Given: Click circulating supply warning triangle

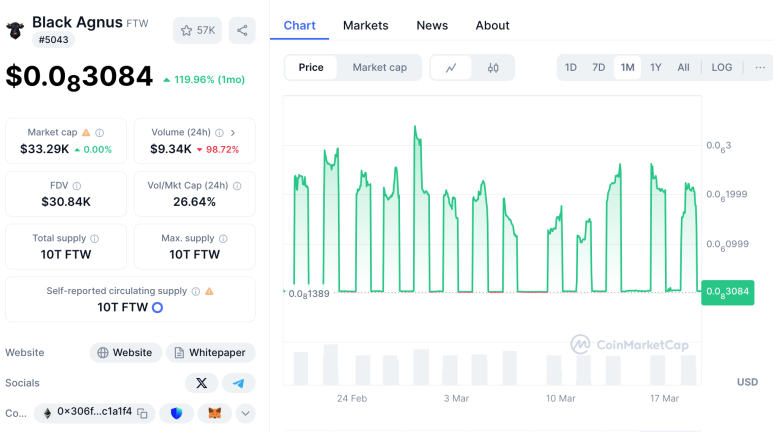Looking at the screenshot, I should pos(210,291).
